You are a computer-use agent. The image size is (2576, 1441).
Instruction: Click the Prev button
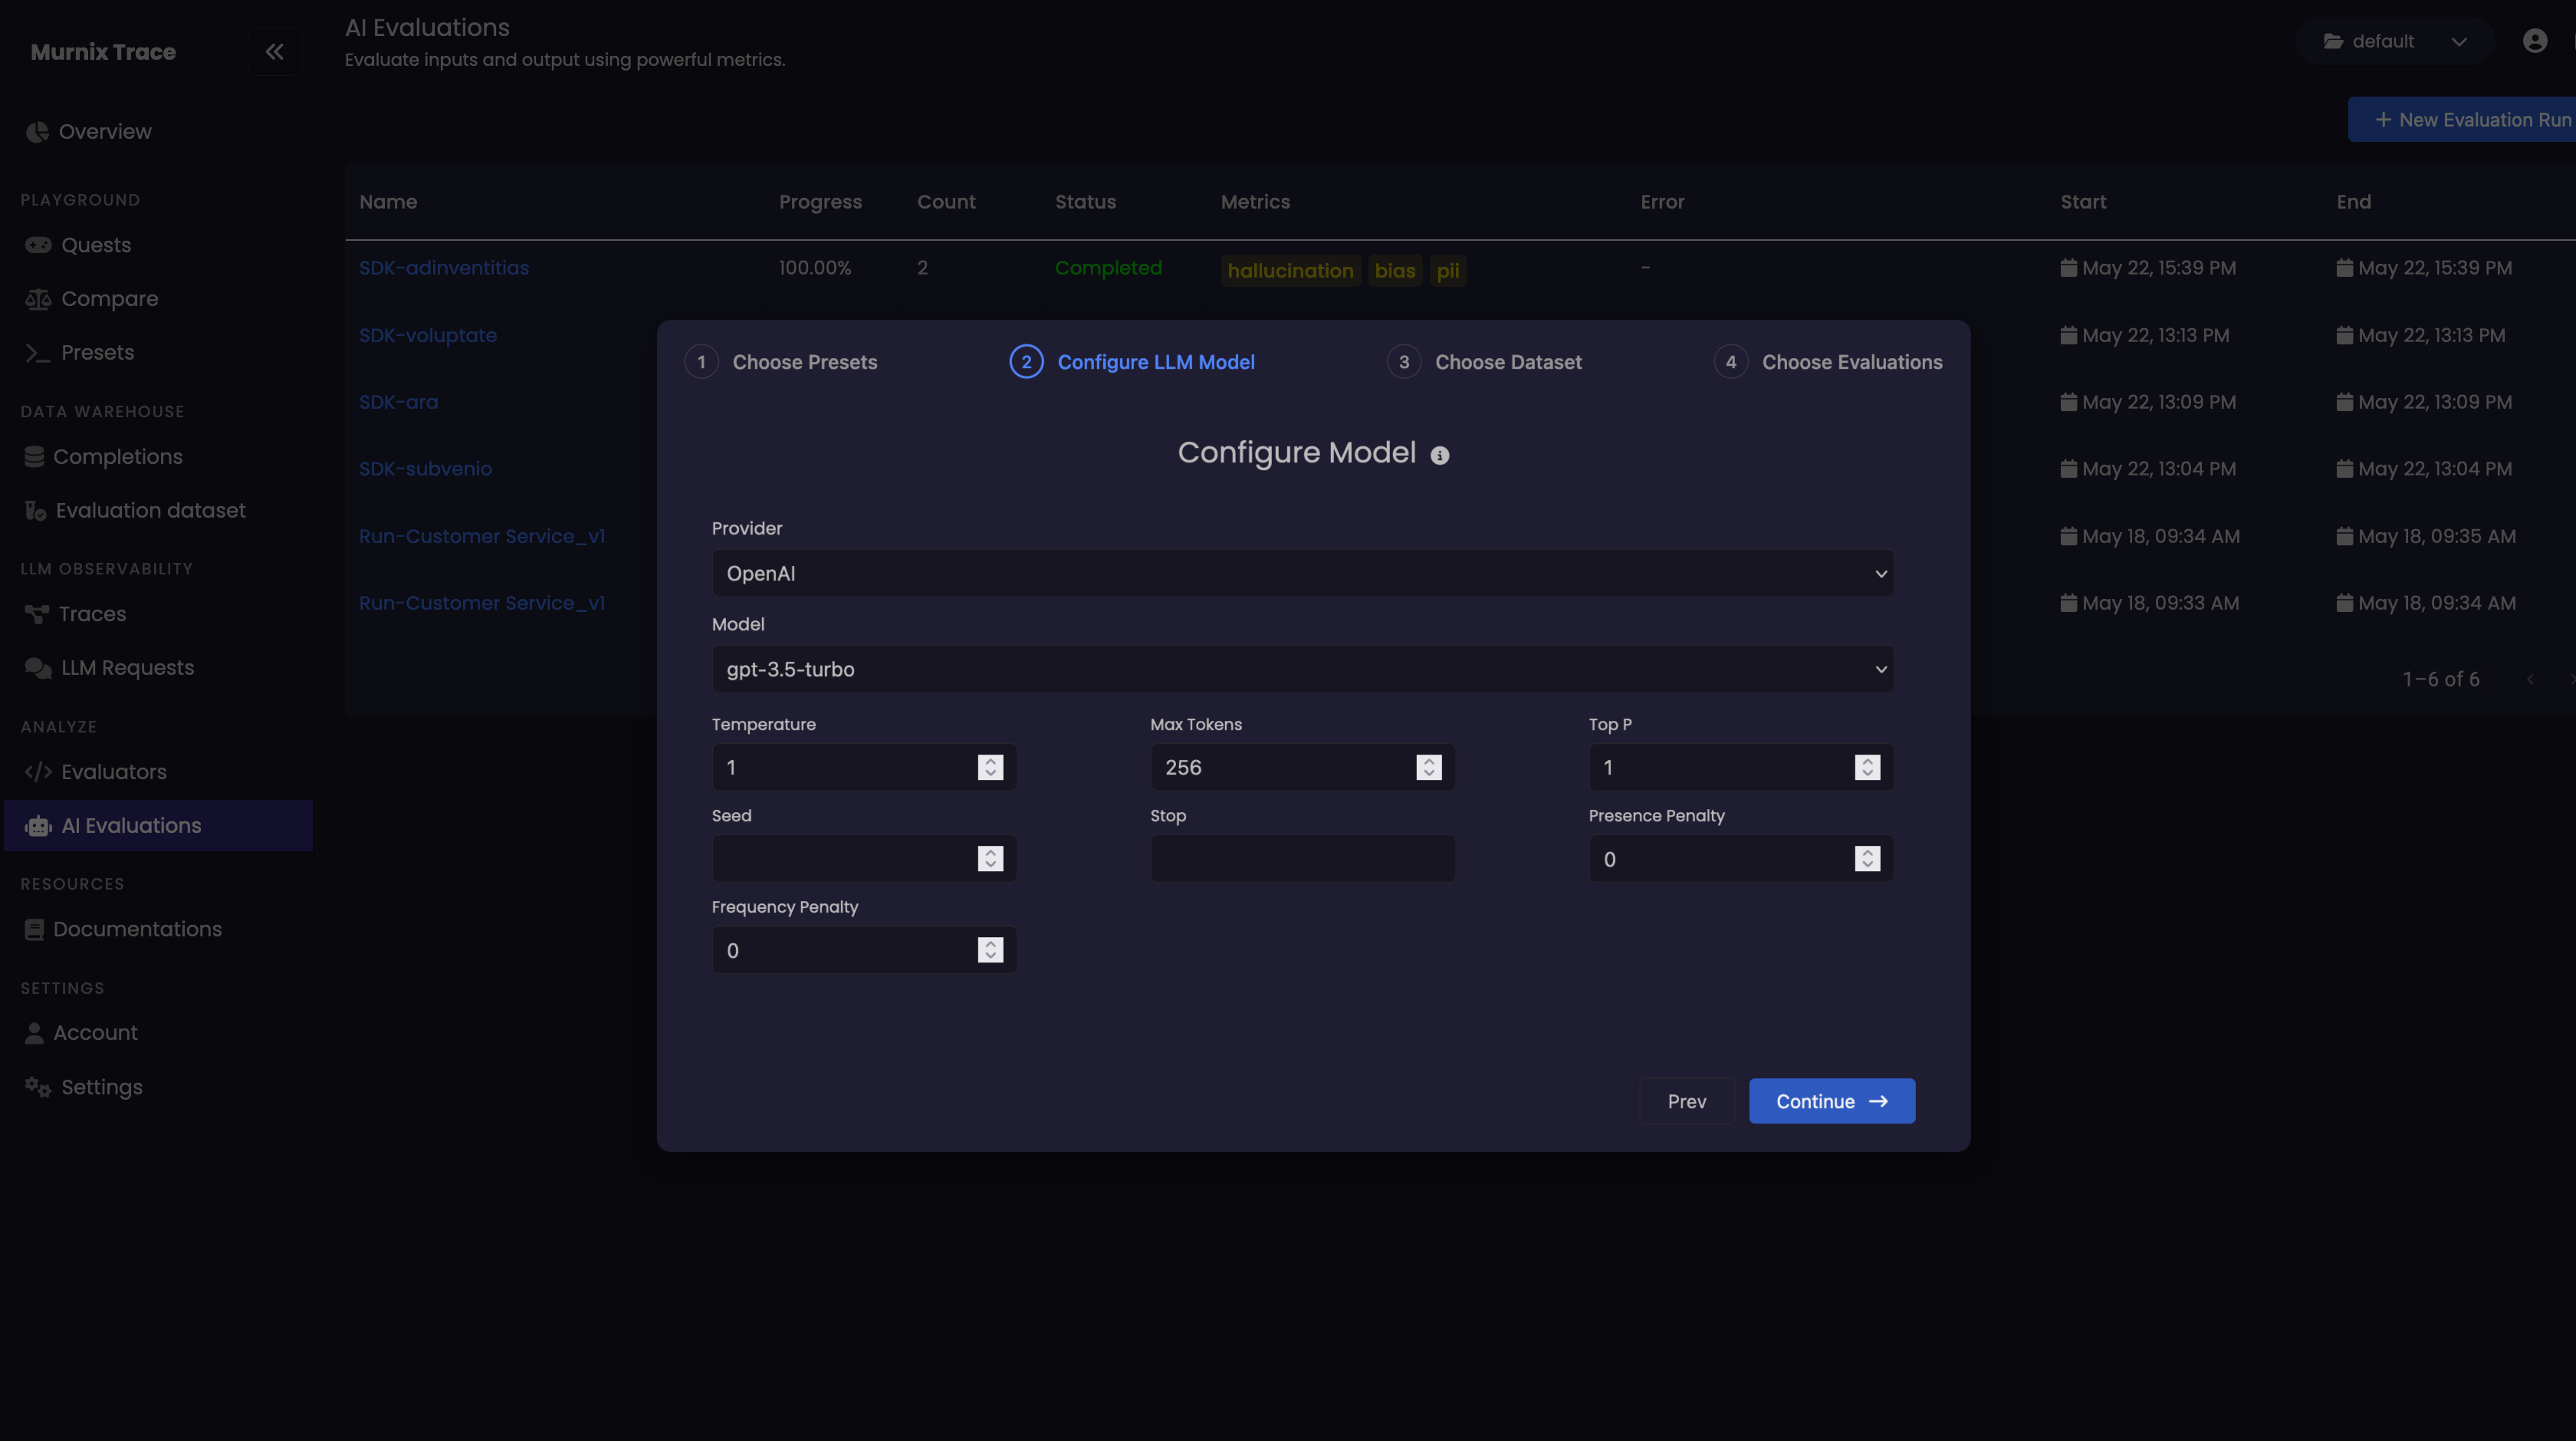pos(1686,1101)
